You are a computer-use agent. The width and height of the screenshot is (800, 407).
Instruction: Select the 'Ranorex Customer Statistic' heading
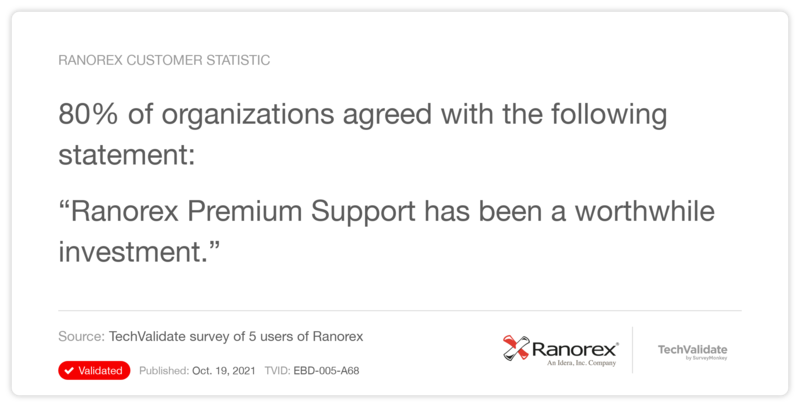coord(164,60)
